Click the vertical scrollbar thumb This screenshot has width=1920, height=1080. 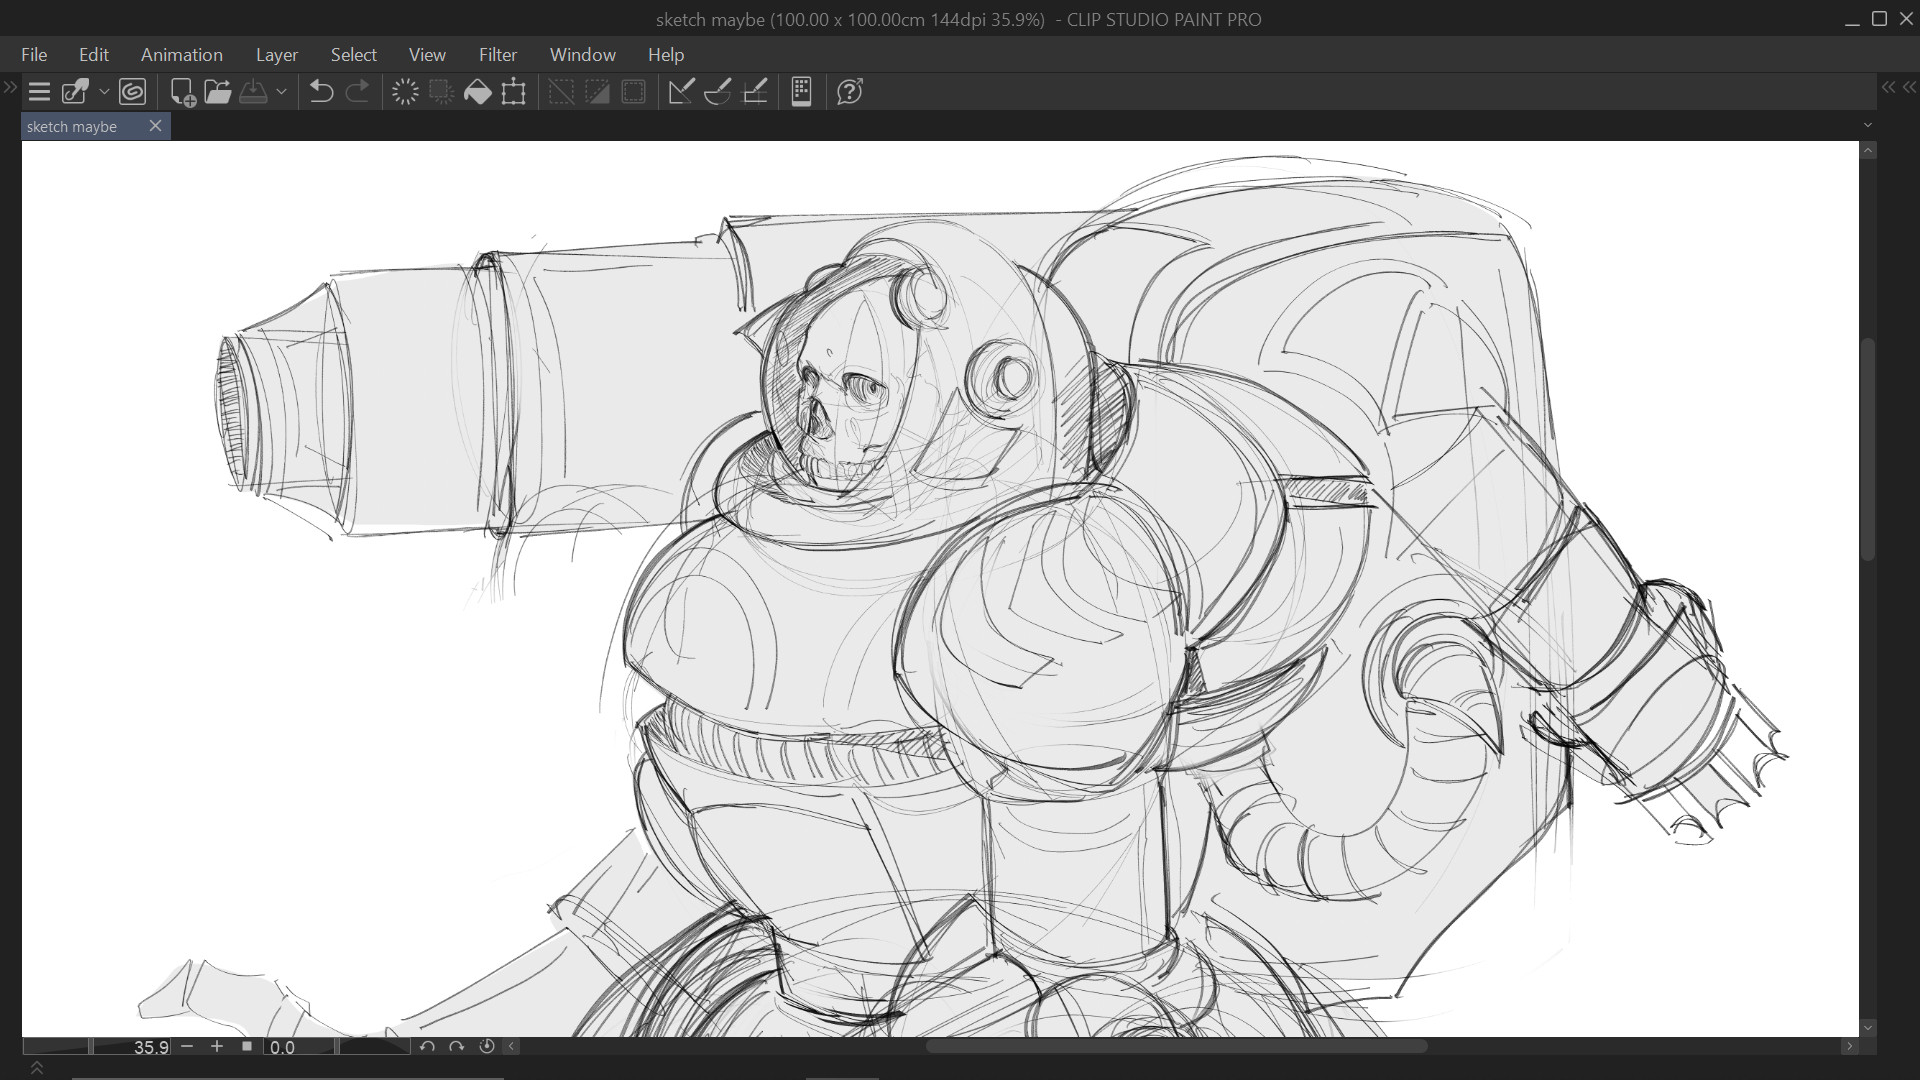click(x=1868, y=450)
